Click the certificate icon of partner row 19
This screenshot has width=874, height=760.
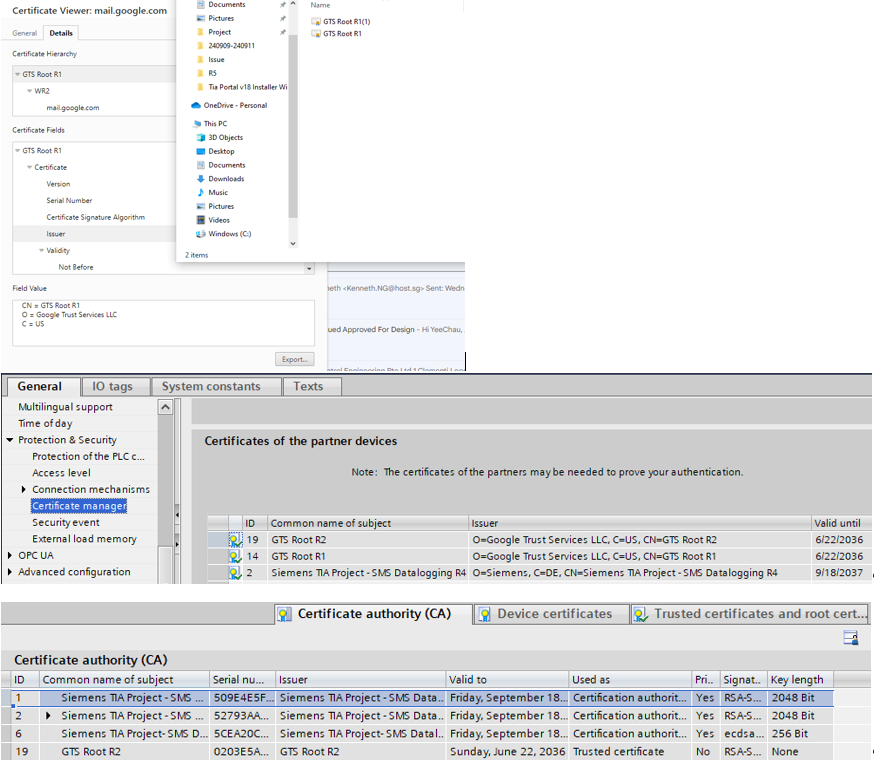235,540
